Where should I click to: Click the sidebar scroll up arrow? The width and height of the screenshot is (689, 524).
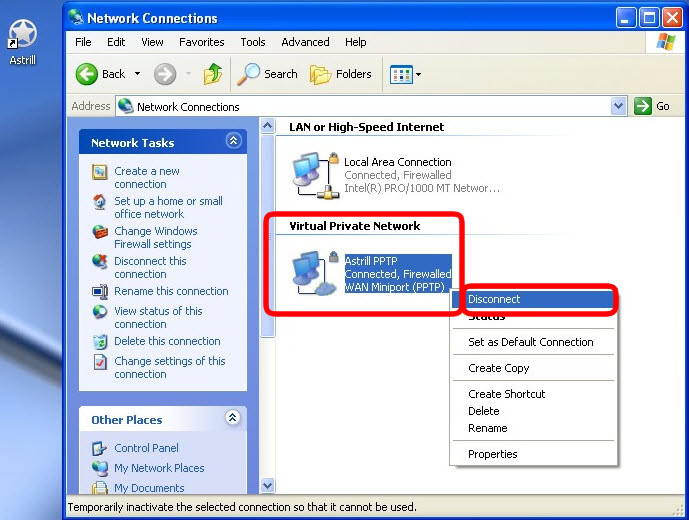click(x=267, y=126)
